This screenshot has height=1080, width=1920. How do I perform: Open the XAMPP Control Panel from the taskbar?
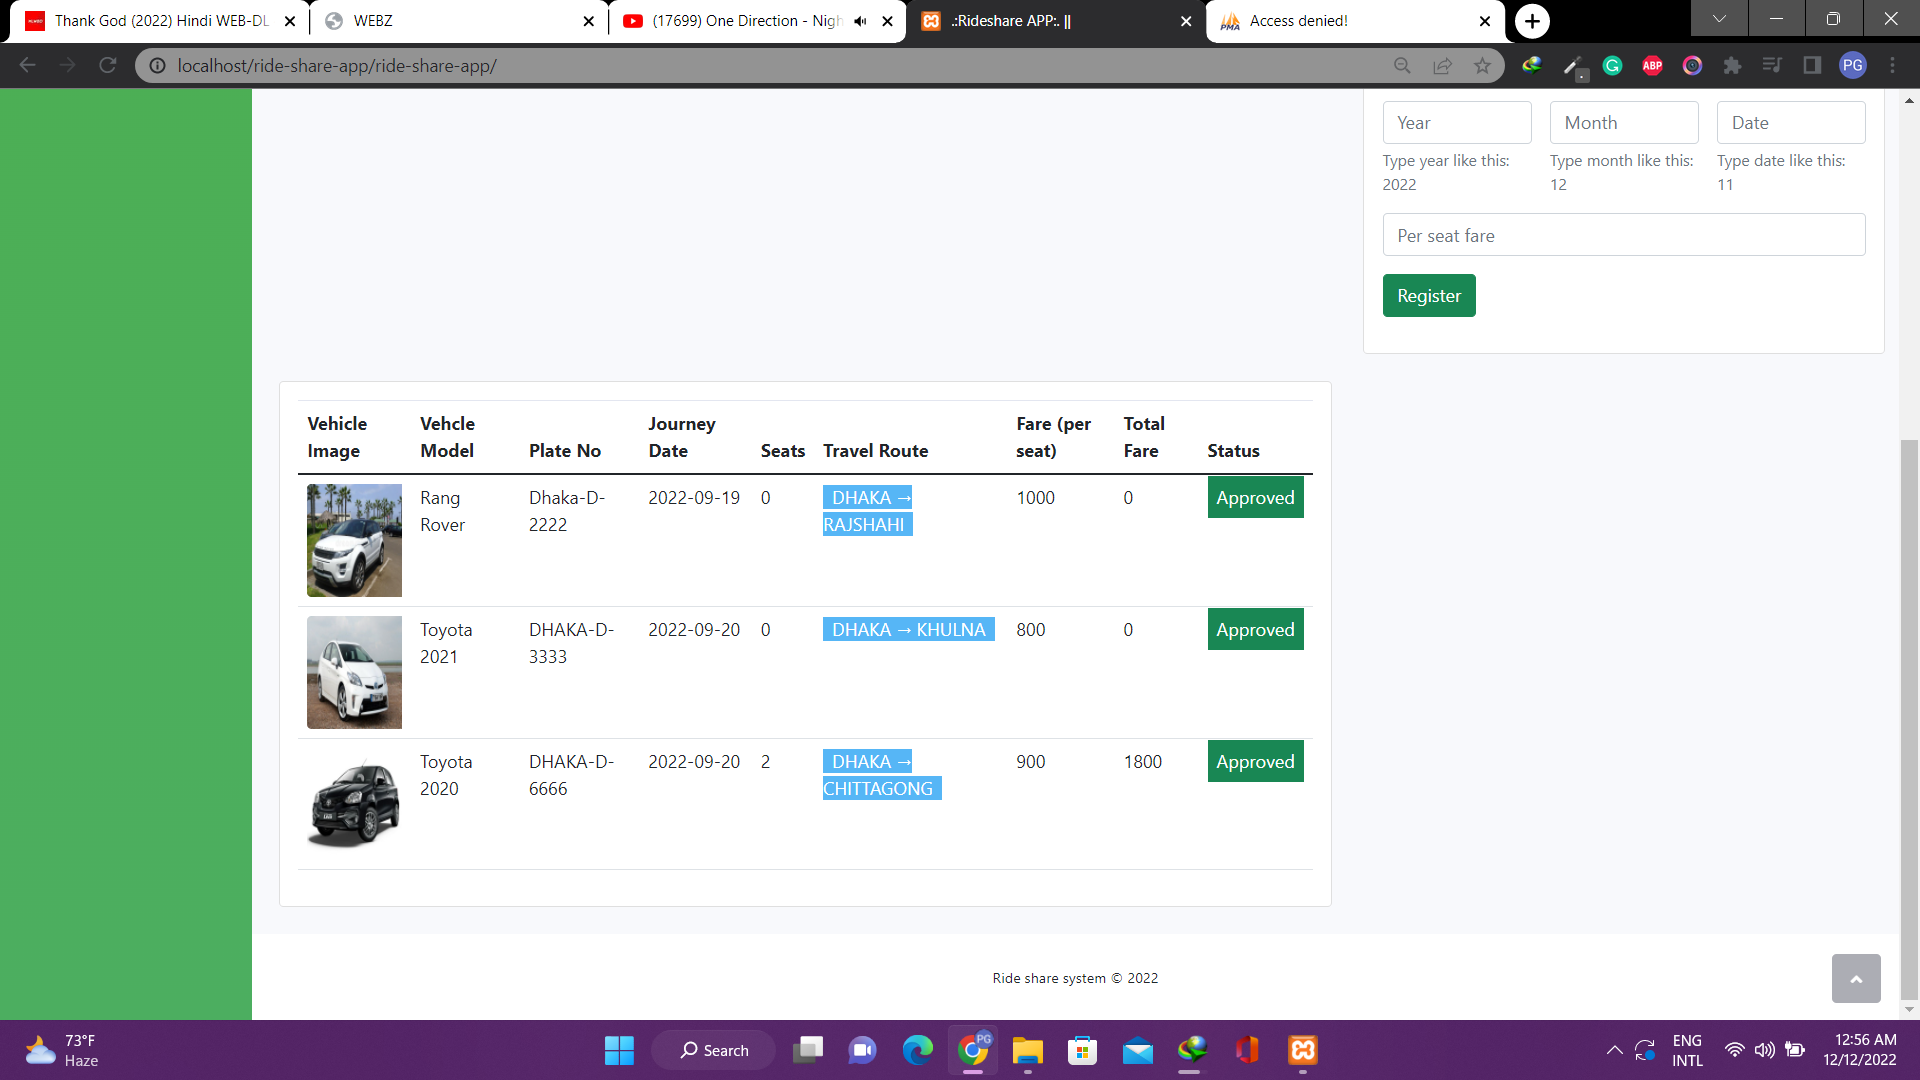click(1302, 1050)
